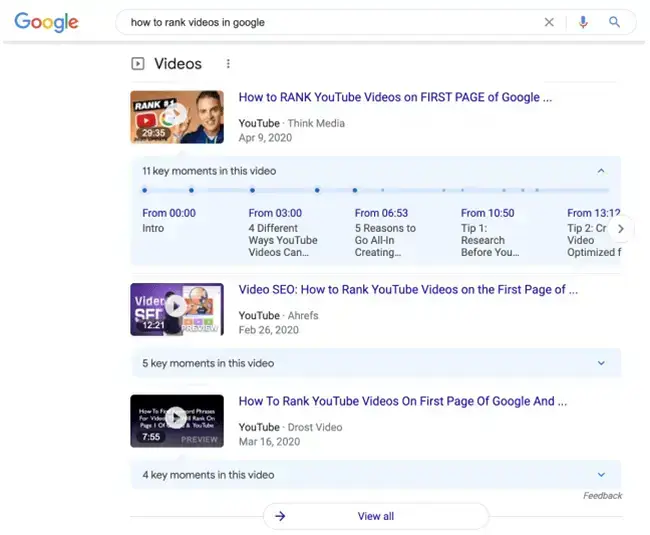Open the Think Media video thumbnail
The image size is (650, 535).
[x=175, y=117]
